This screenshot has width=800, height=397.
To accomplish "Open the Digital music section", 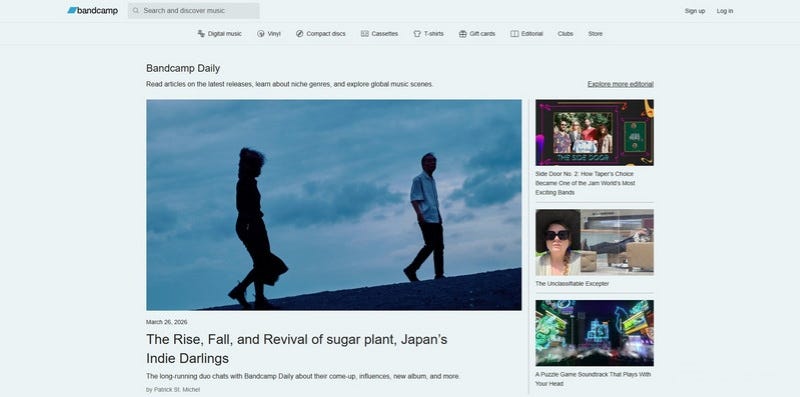I will coord(219,34).
